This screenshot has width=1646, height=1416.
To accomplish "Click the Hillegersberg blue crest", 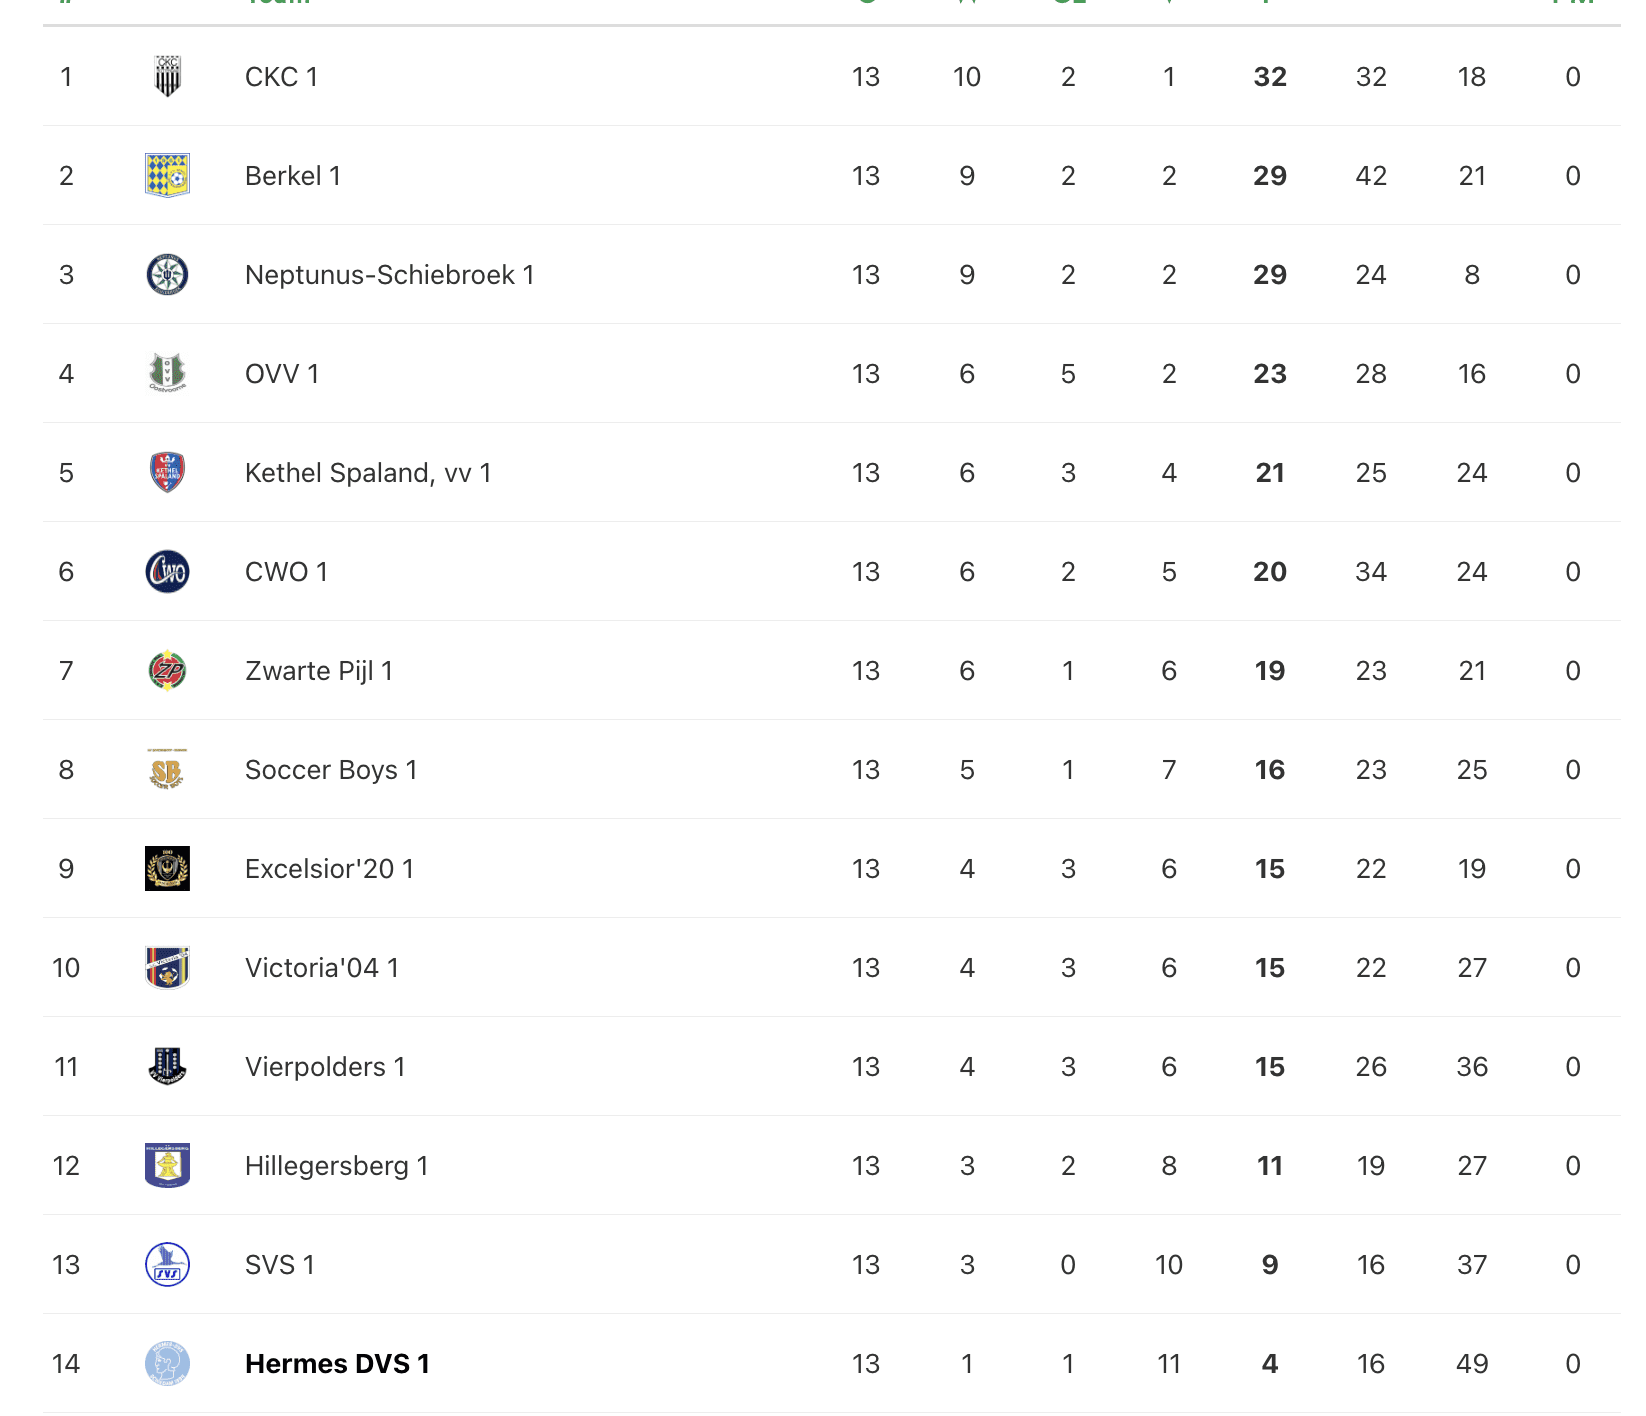I will coord(167,1166).
